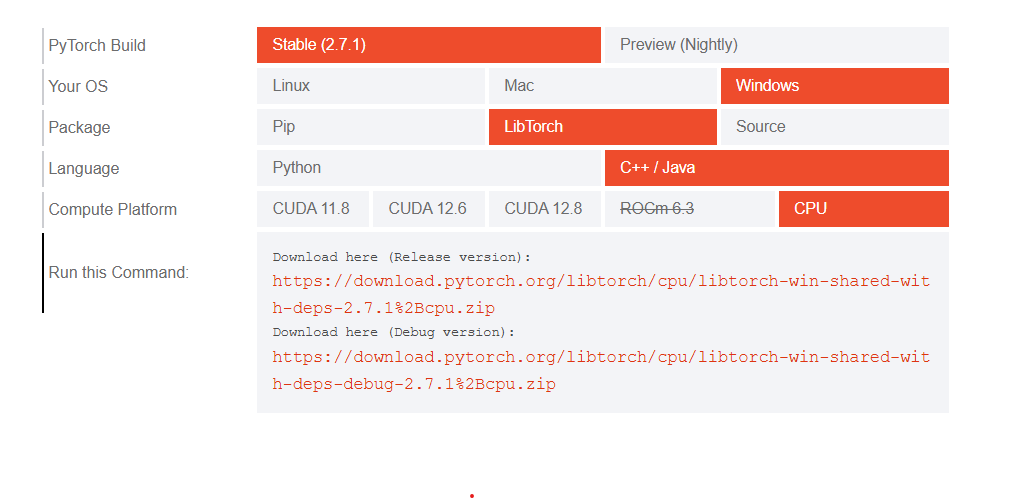Open the Debug version libtorch download link

coord(601,370)
